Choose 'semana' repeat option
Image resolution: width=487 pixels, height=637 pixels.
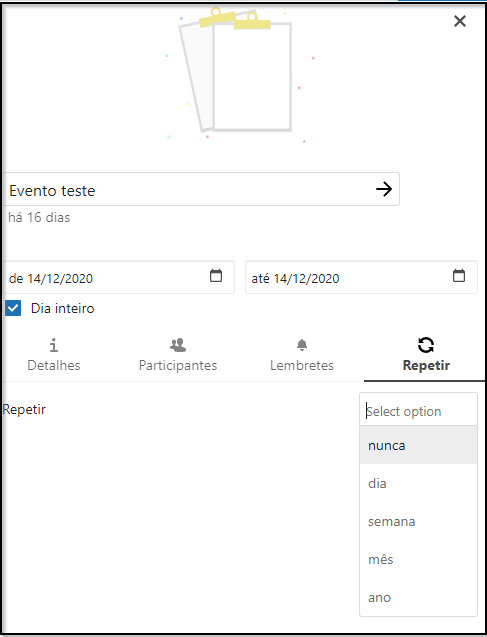click(418, 521)
